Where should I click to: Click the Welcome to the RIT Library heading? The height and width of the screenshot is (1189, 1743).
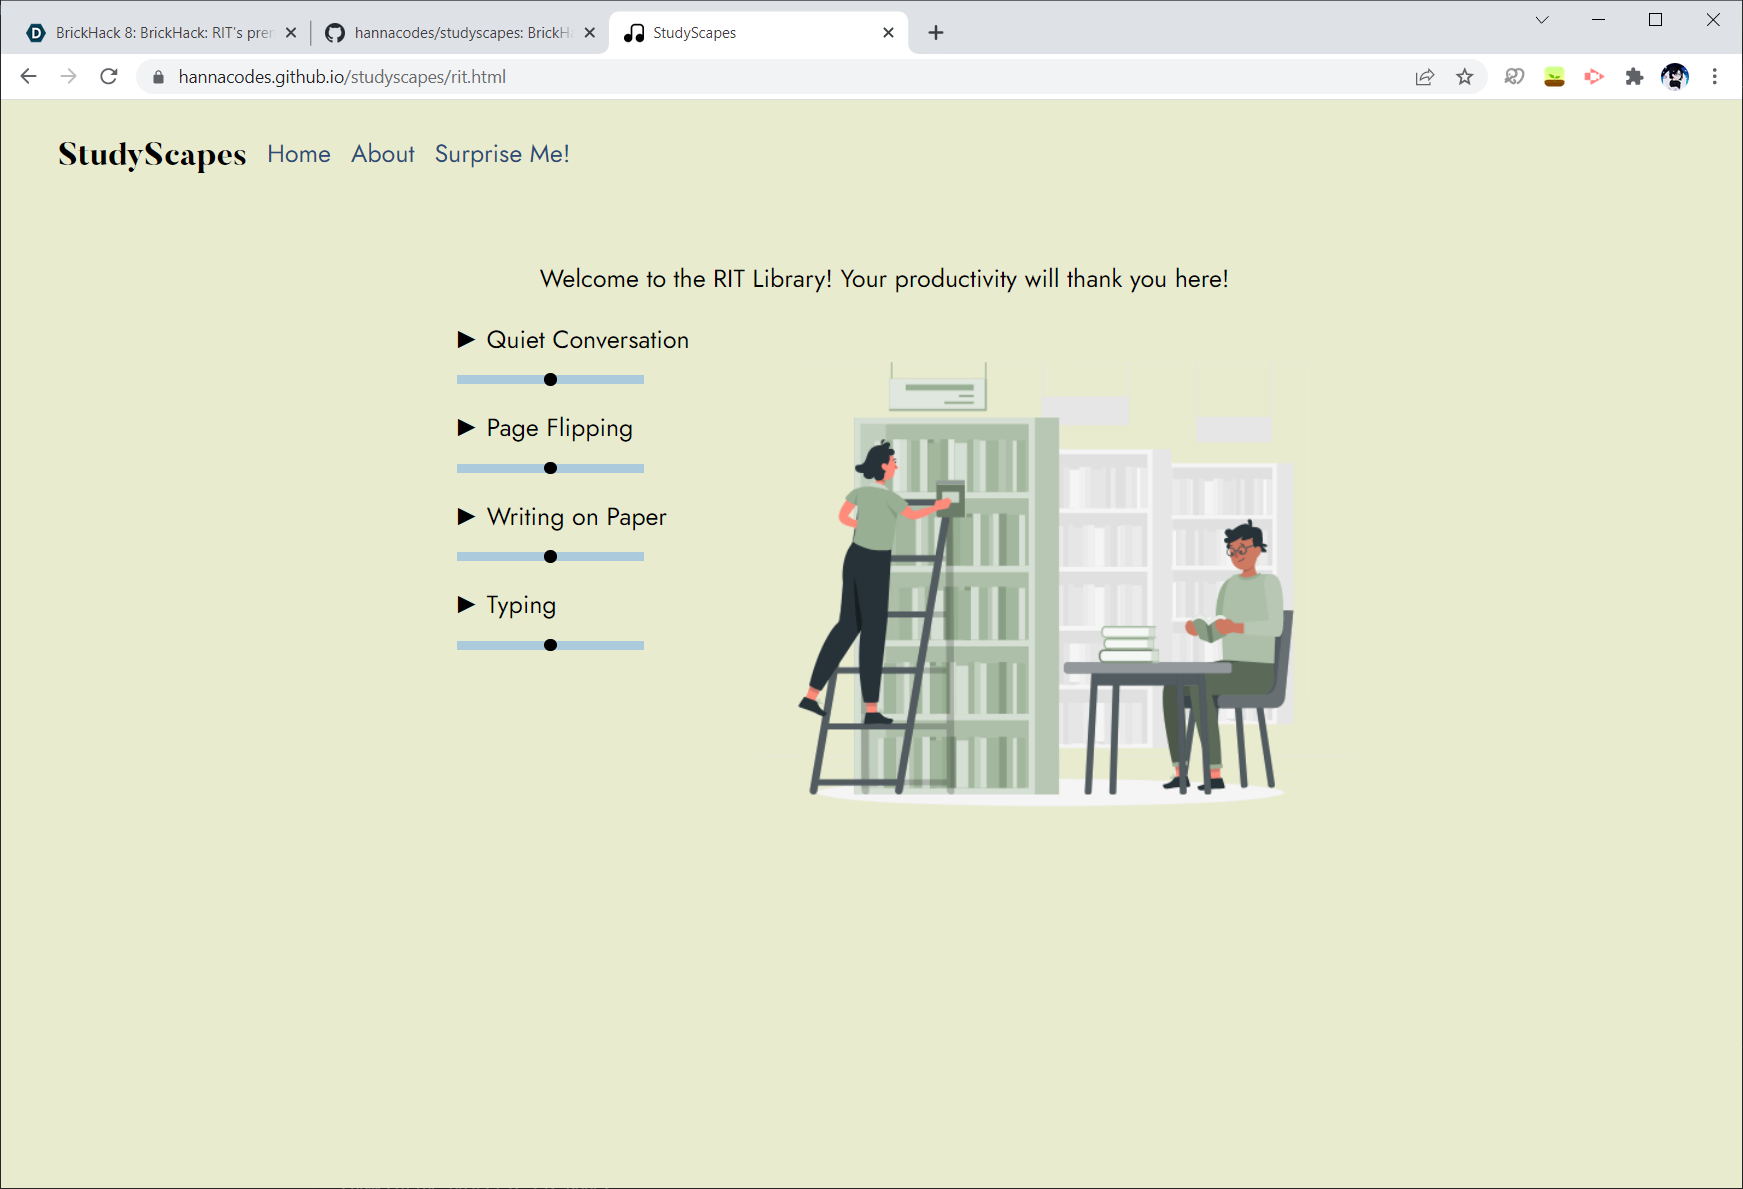pyautogui.click(x=884, y=279)
